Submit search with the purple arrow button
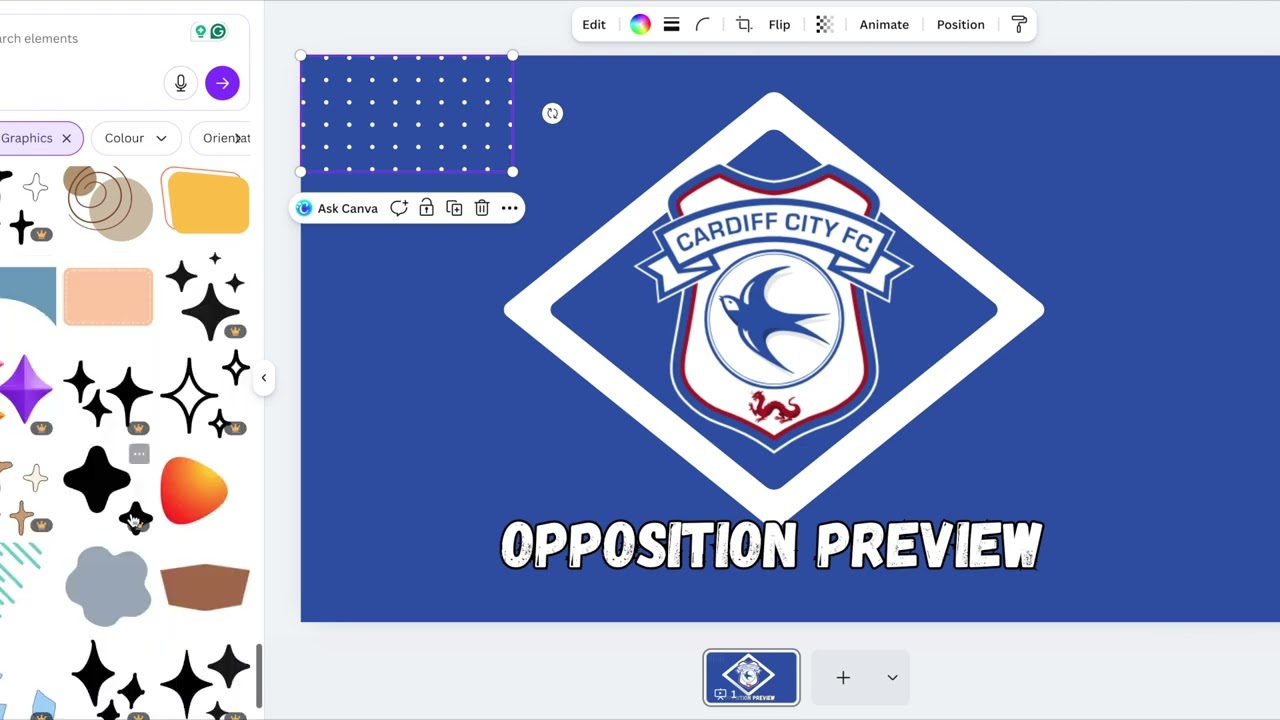1280x720 pixels. [x=222, y=83]
